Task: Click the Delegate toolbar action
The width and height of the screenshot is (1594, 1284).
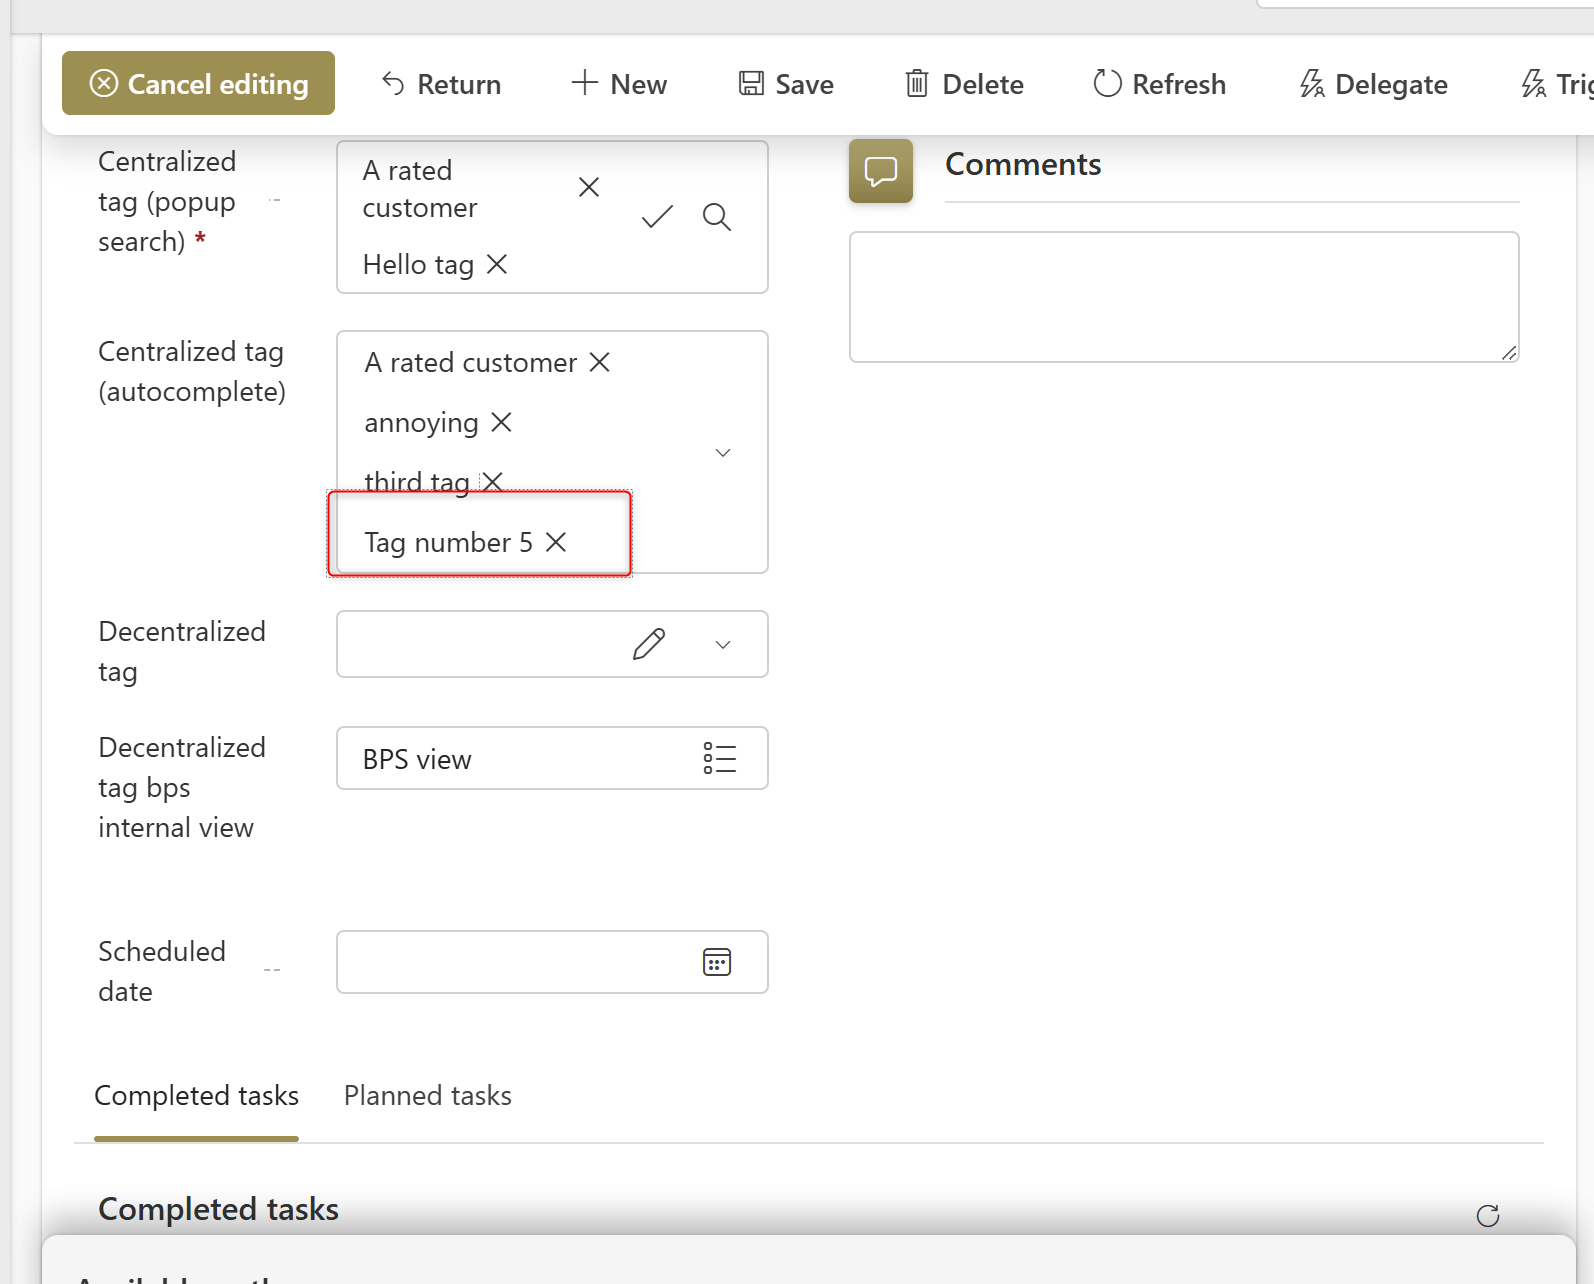Action: pyautogui.click(x=1373, y=84)
